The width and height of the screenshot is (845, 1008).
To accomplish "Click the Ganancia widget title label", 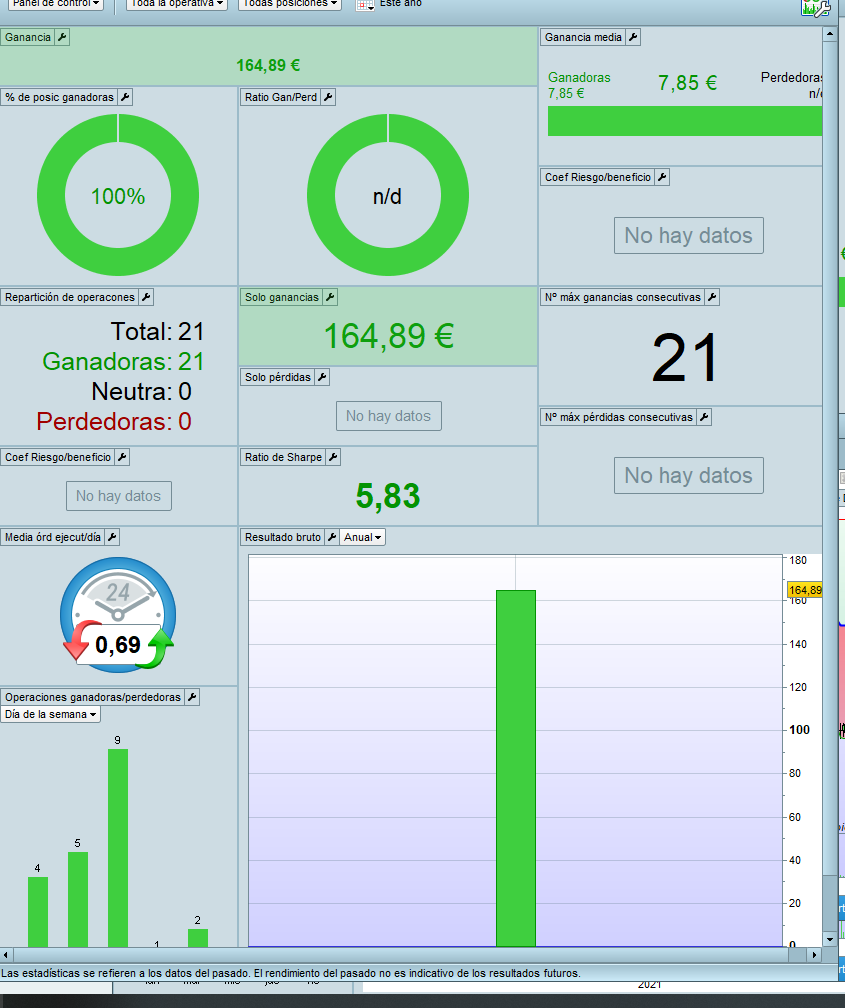I will pos(28,37).
